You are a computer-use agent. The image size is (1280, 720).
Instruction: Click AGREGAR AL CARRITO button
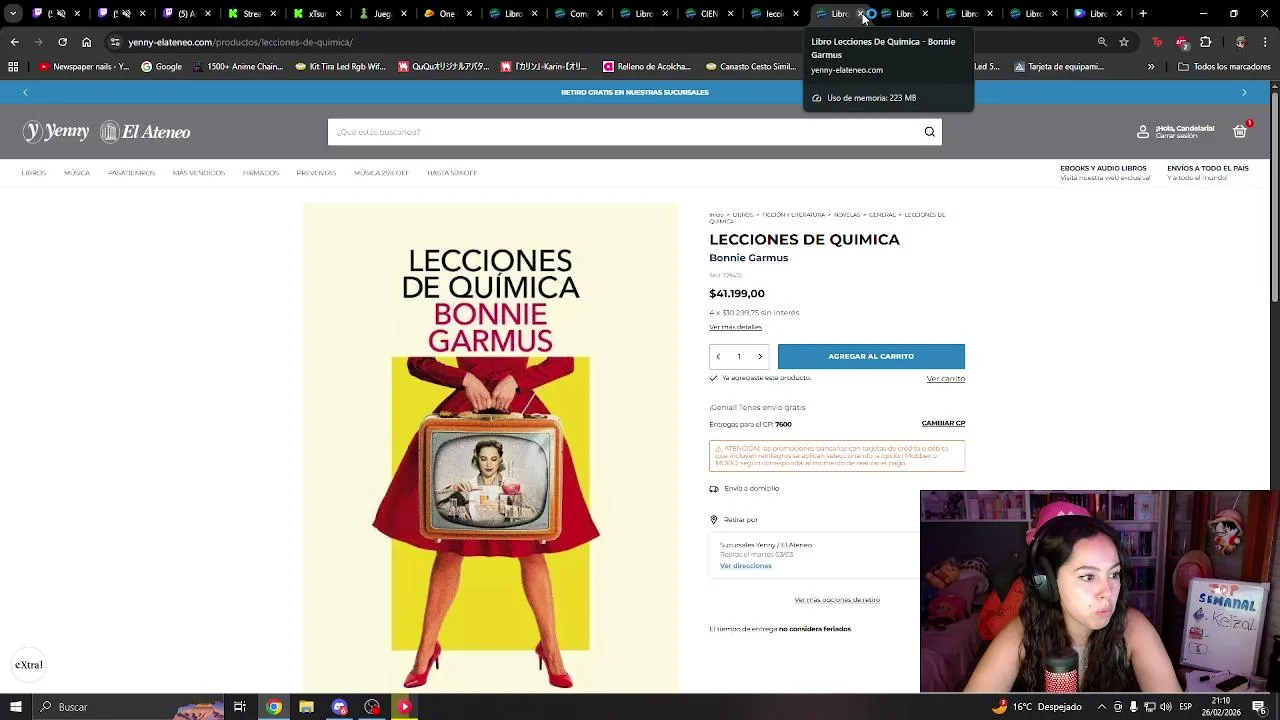click(x=871, y=356)
